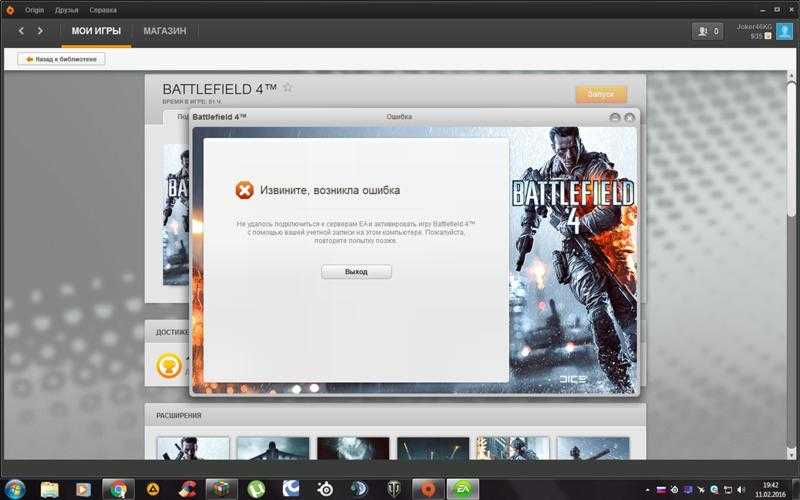Screen dimensions: 800x500
Task: Click the language flag tray icon
Action: click(661, 490)
